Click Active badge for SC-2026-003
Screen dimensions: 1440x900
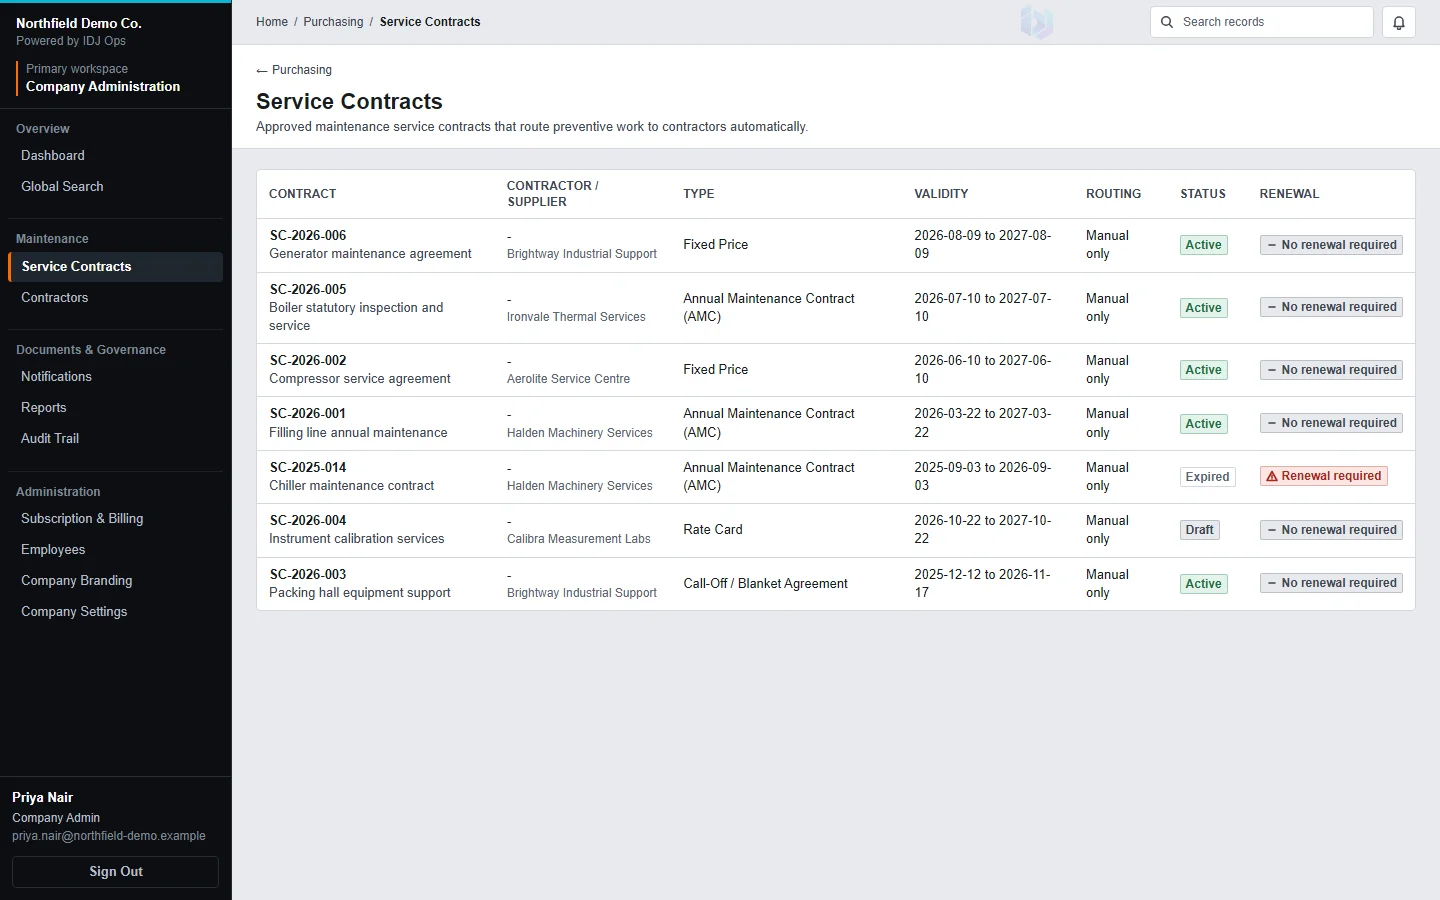pyautogui.click(x=1203, y=584)
